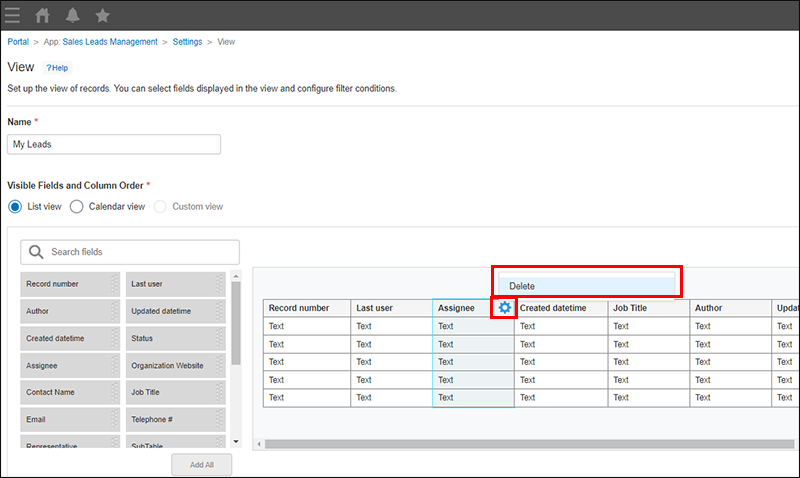Open the favorites star icon
The height and width of the screenshot is (478, 800).
coord(102,15)
